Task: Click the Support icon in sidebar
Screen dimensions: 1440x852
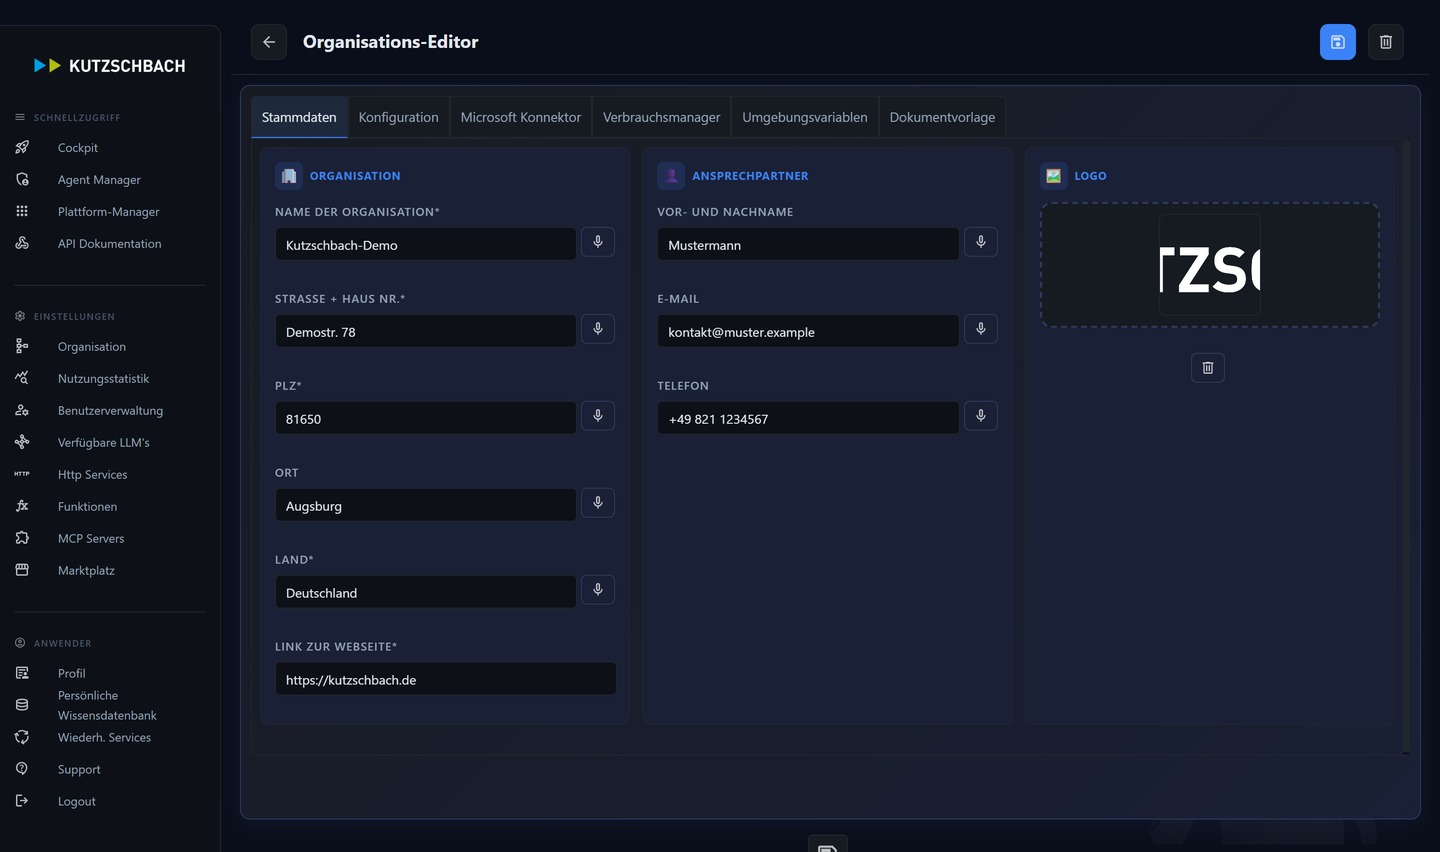Action: (x=22, y=769)
